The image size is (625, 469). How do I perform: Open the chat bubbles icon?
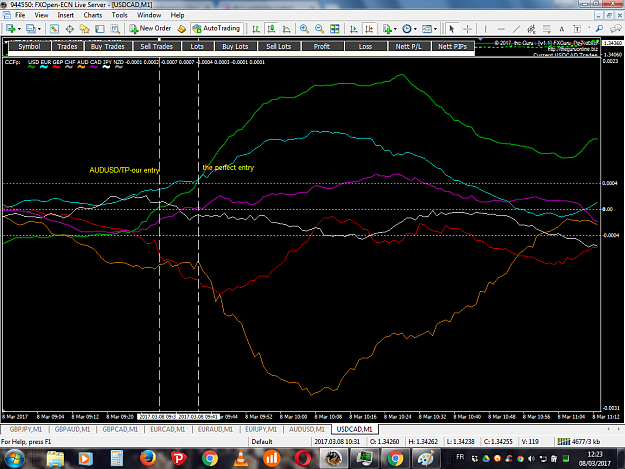616,29
